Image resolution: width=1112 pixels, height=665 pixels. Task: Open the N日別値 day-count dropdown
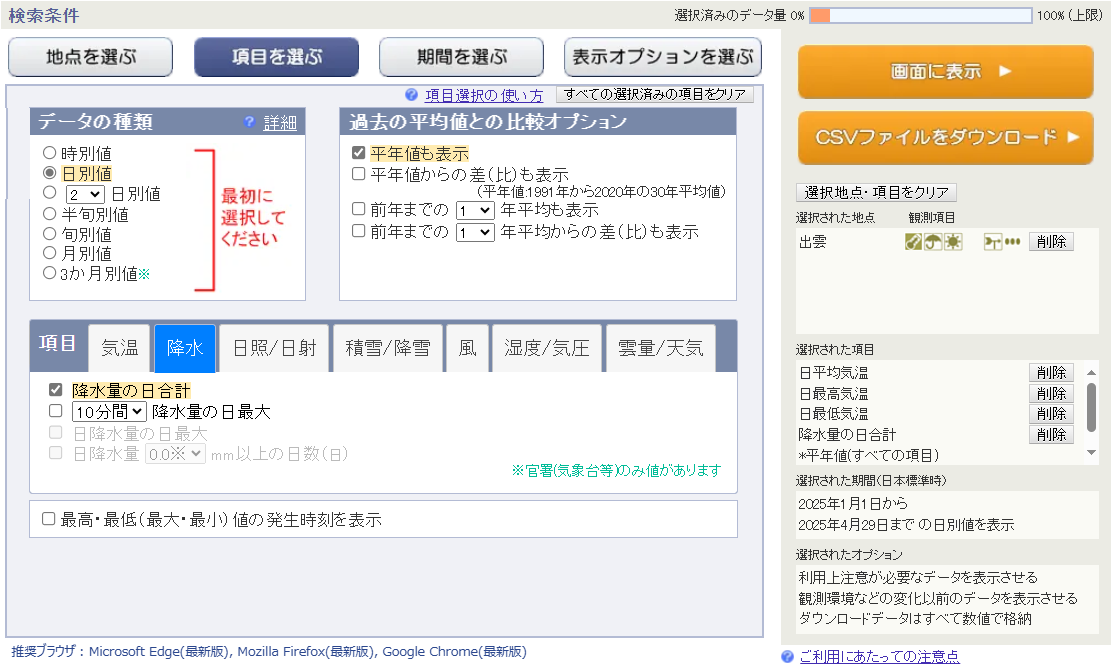click(85, 194)
